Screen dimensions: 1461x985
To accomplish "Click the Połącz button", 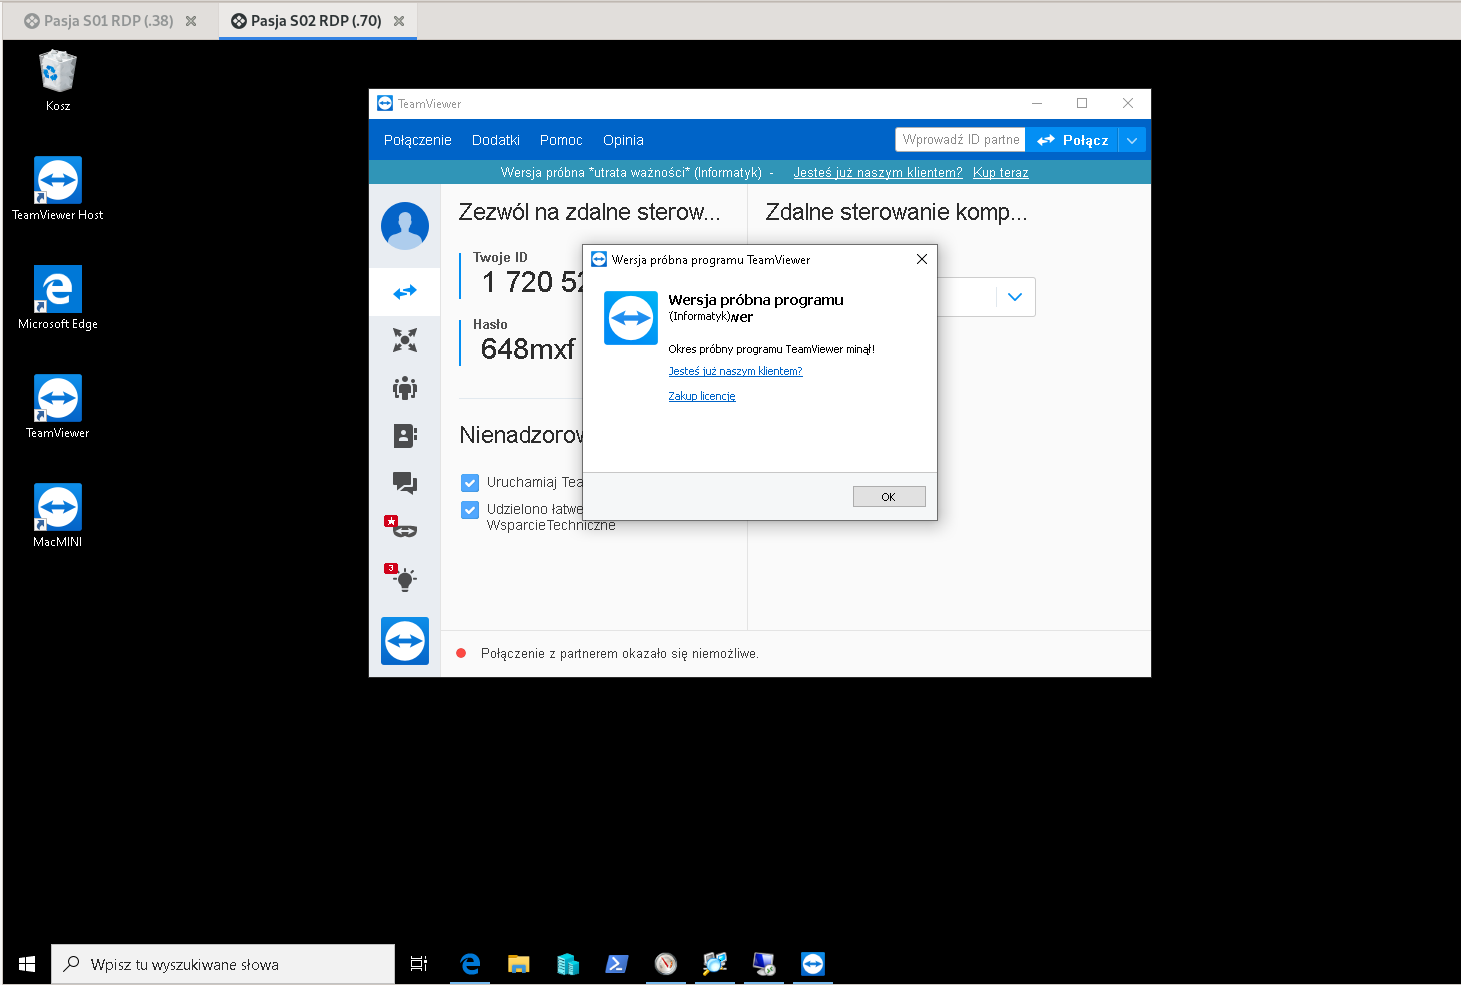I will [x=1072, y=140].
